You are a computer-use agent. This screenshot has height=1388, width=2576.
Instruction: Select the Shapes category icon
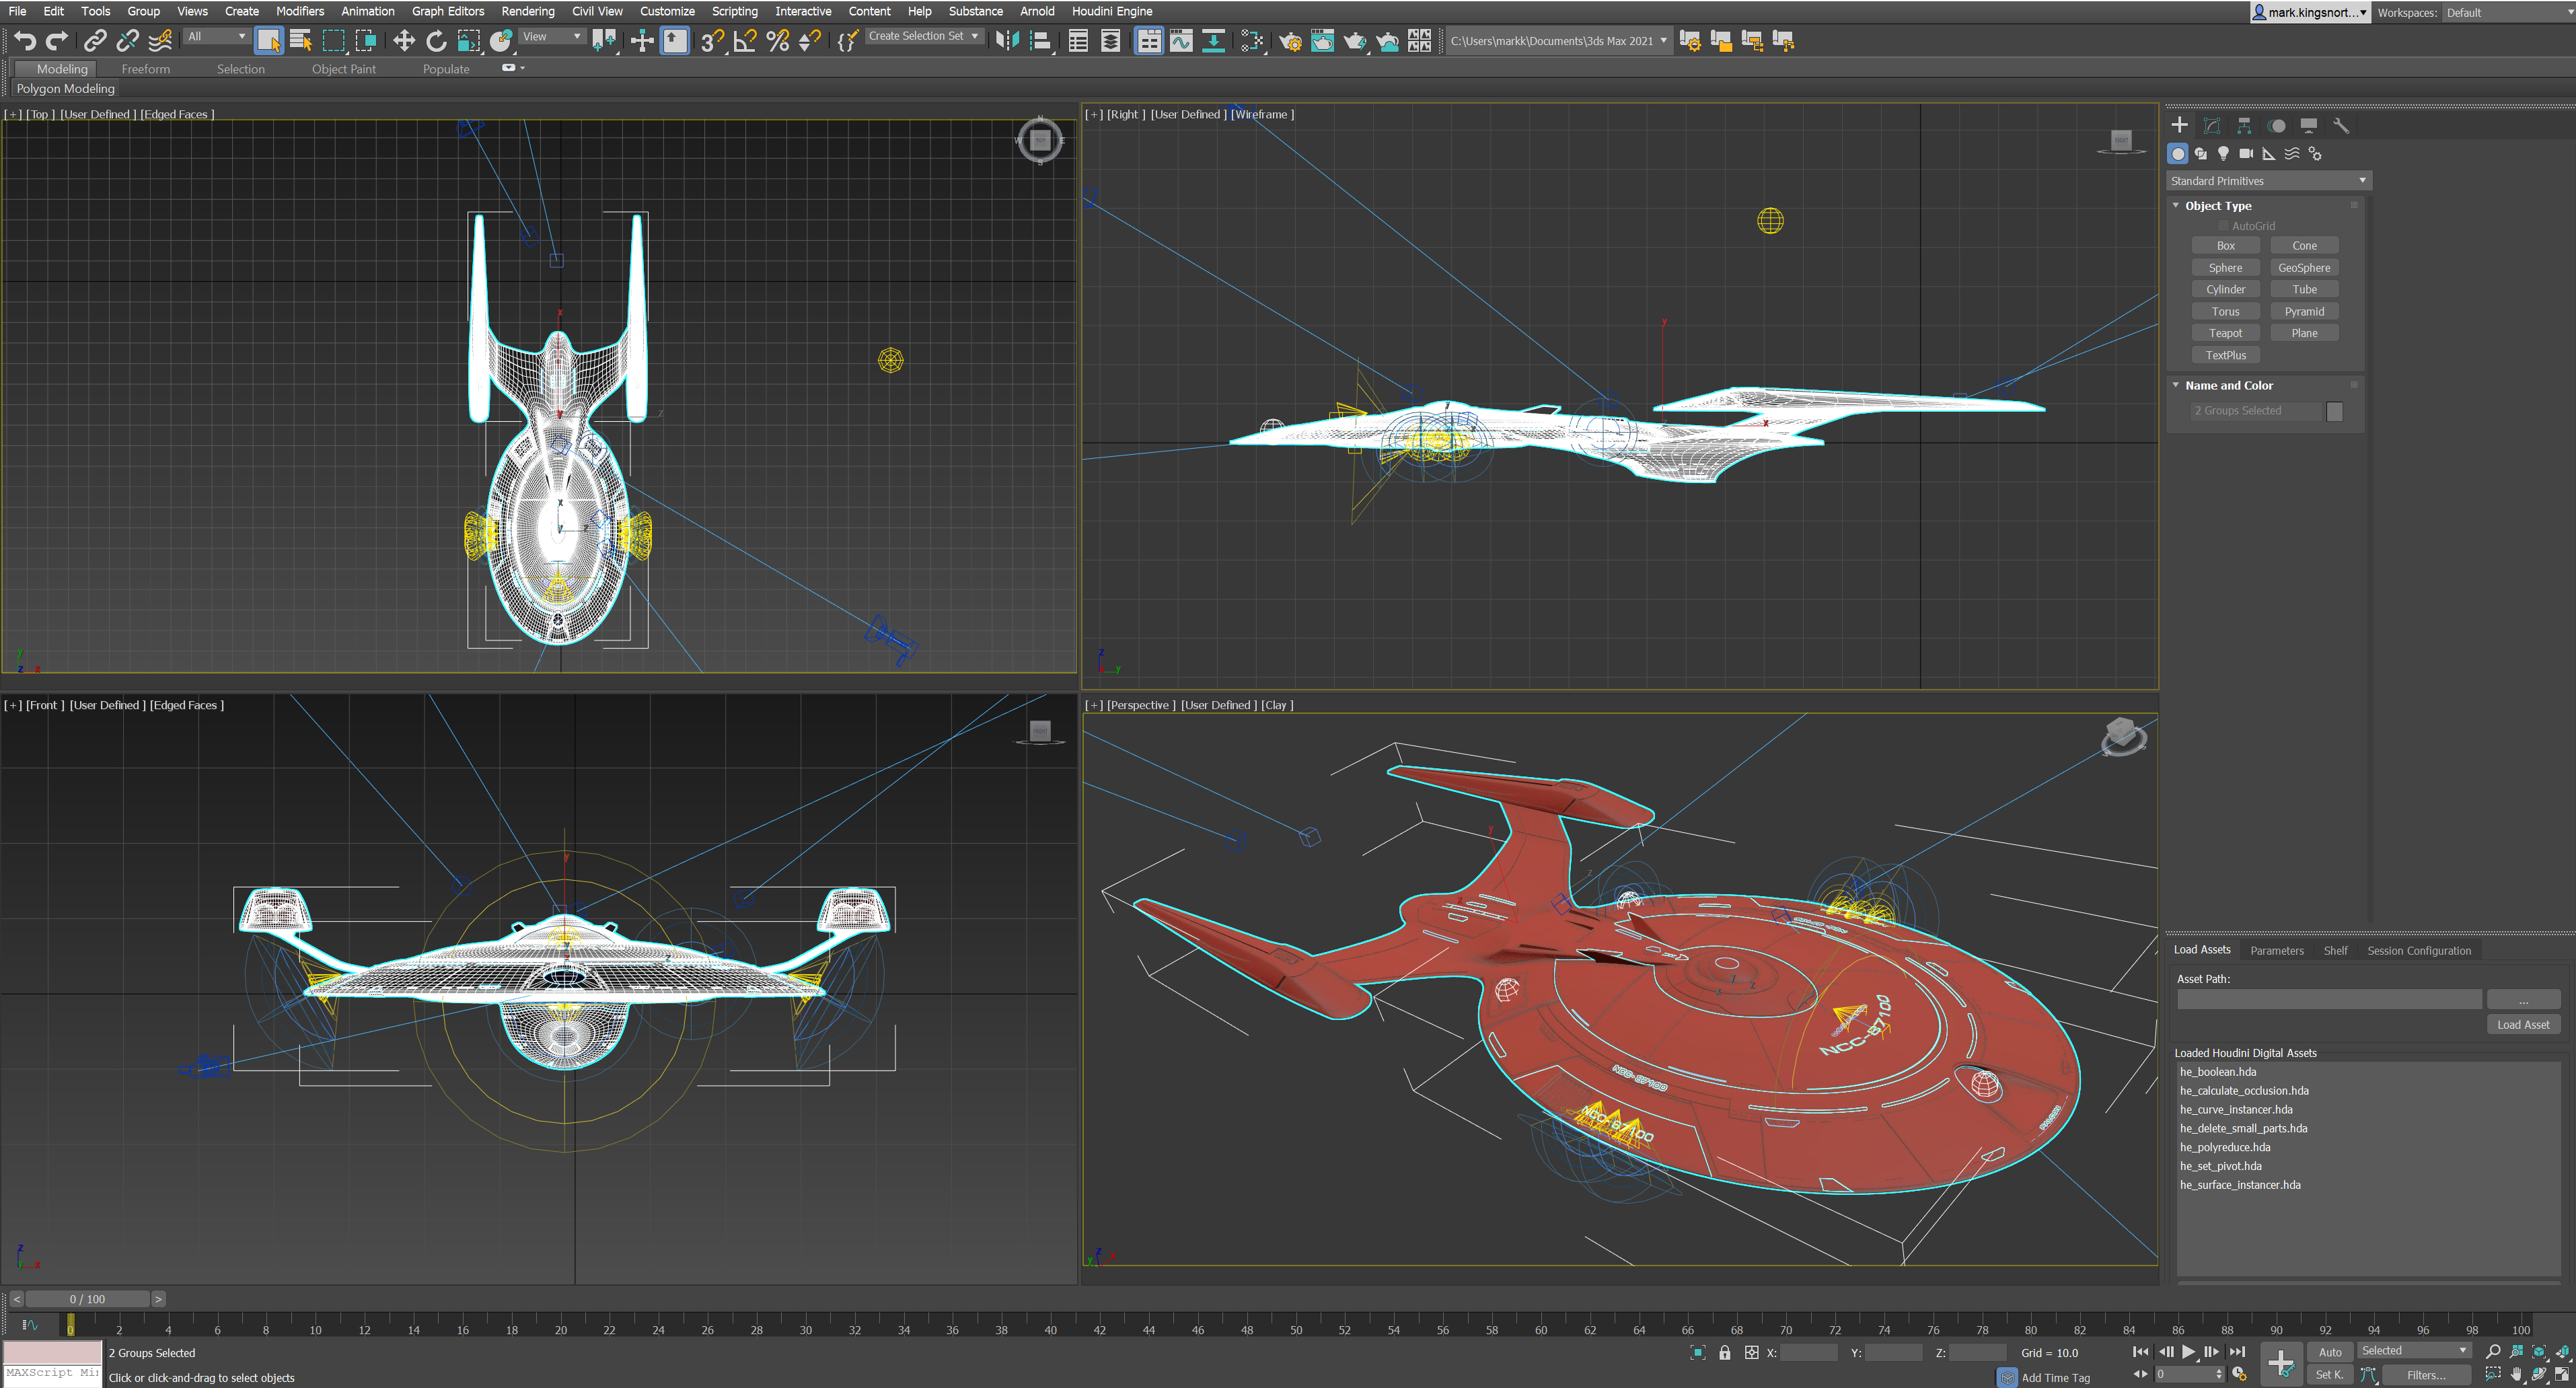click(x=2200, y=153)
